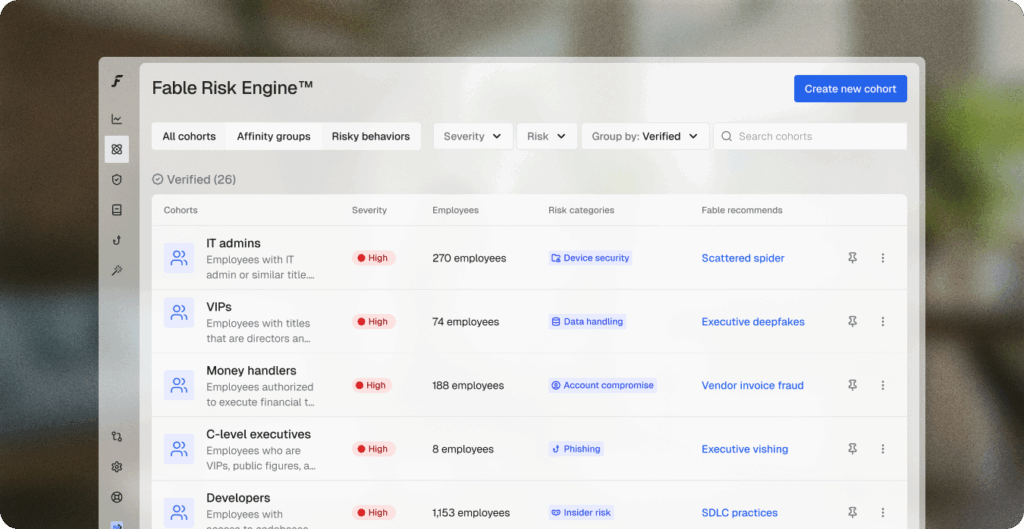The height and width of the screenshot is (529, 1024).
Task: Pin the Developers cohort
Action: (852, 513)
